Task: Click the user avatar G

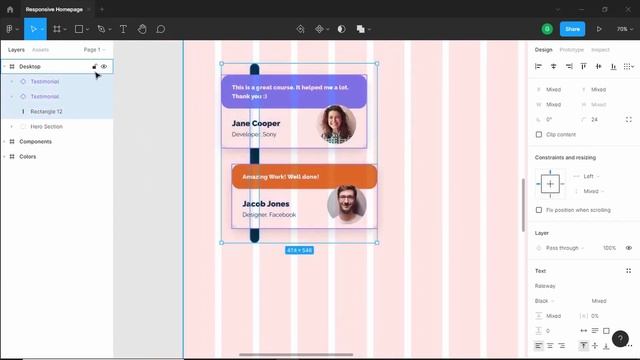Action: tap(547, 29)
